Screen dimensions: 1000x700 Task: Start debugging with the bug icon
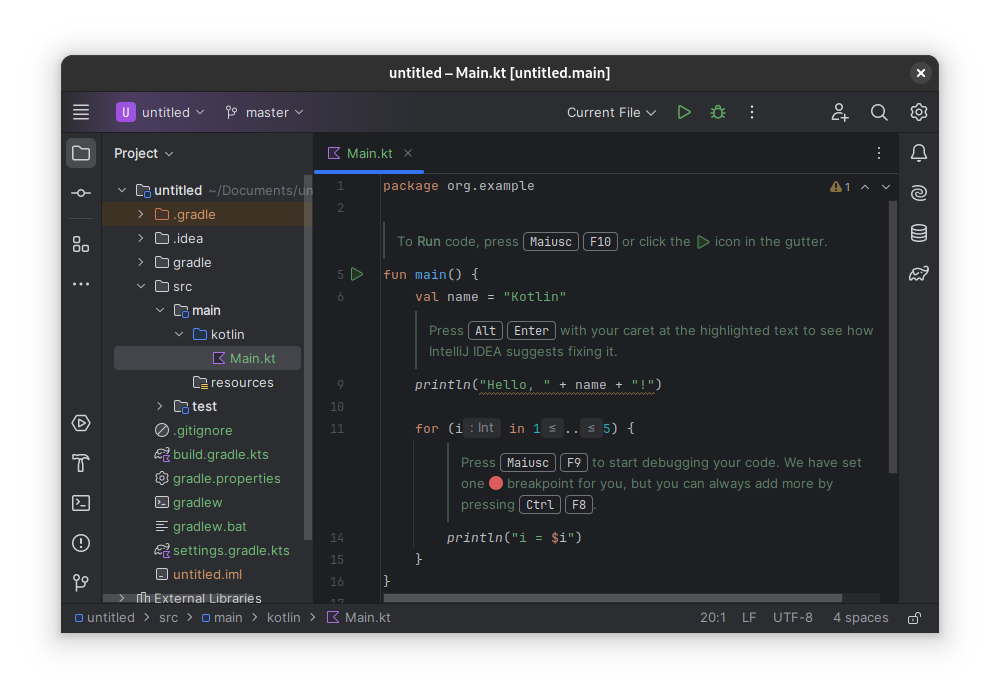point(718,112)
